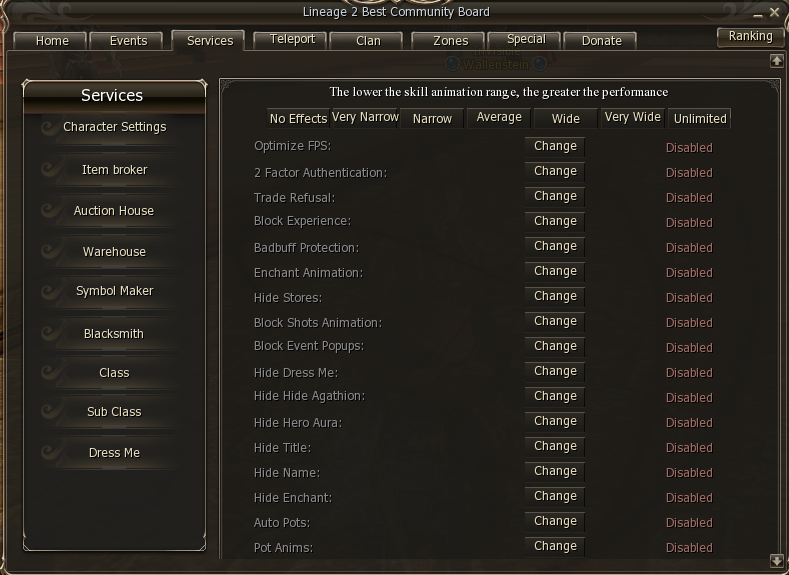This screenshot has height=575, width=789.
Task: Open the Donate tab
Action: click(601, 41)
